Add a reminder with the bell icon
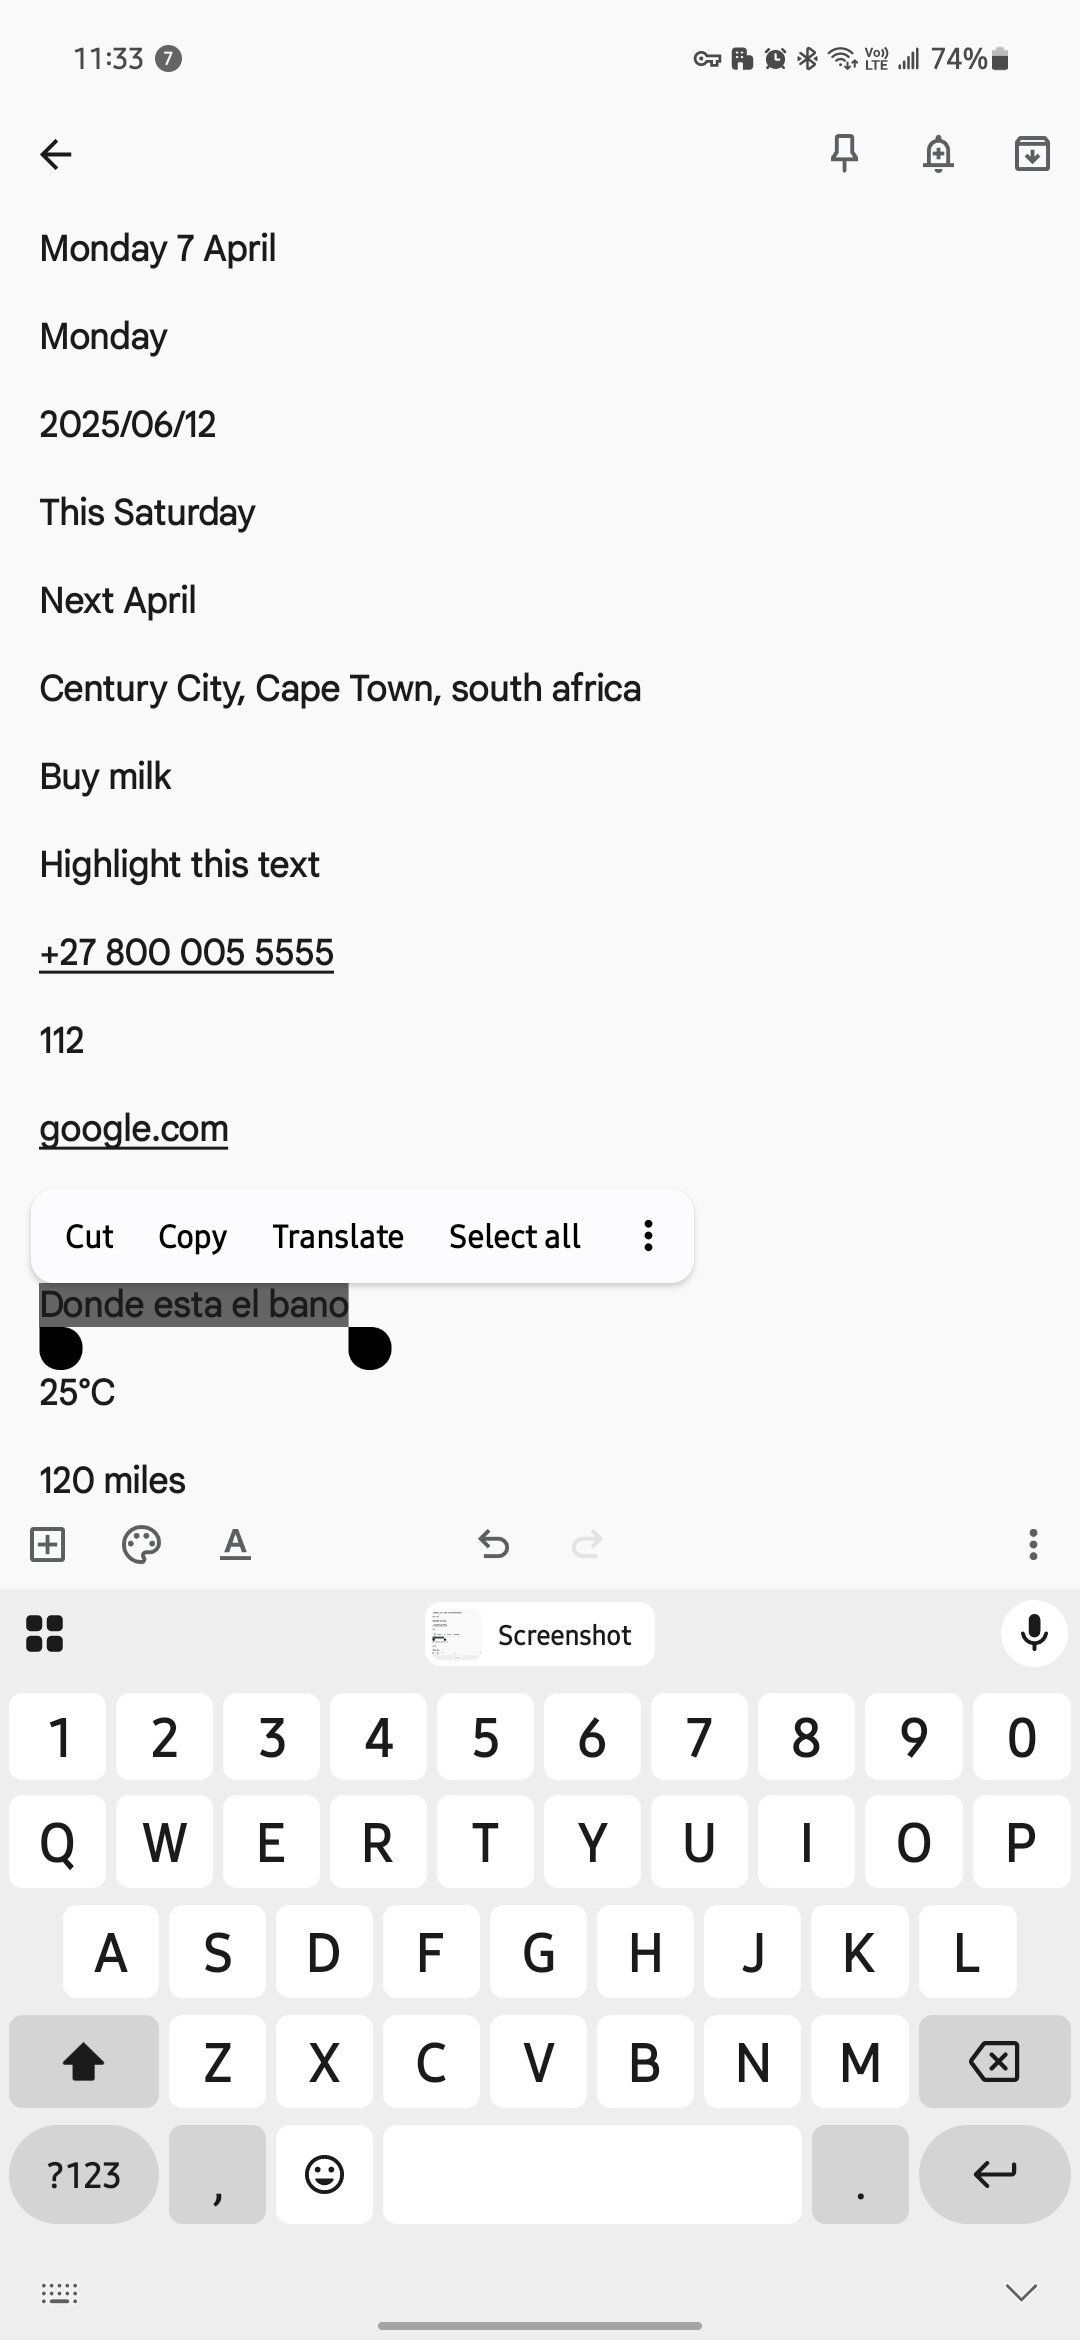Screen dimensions: 1080x2340 pos(938,154)
